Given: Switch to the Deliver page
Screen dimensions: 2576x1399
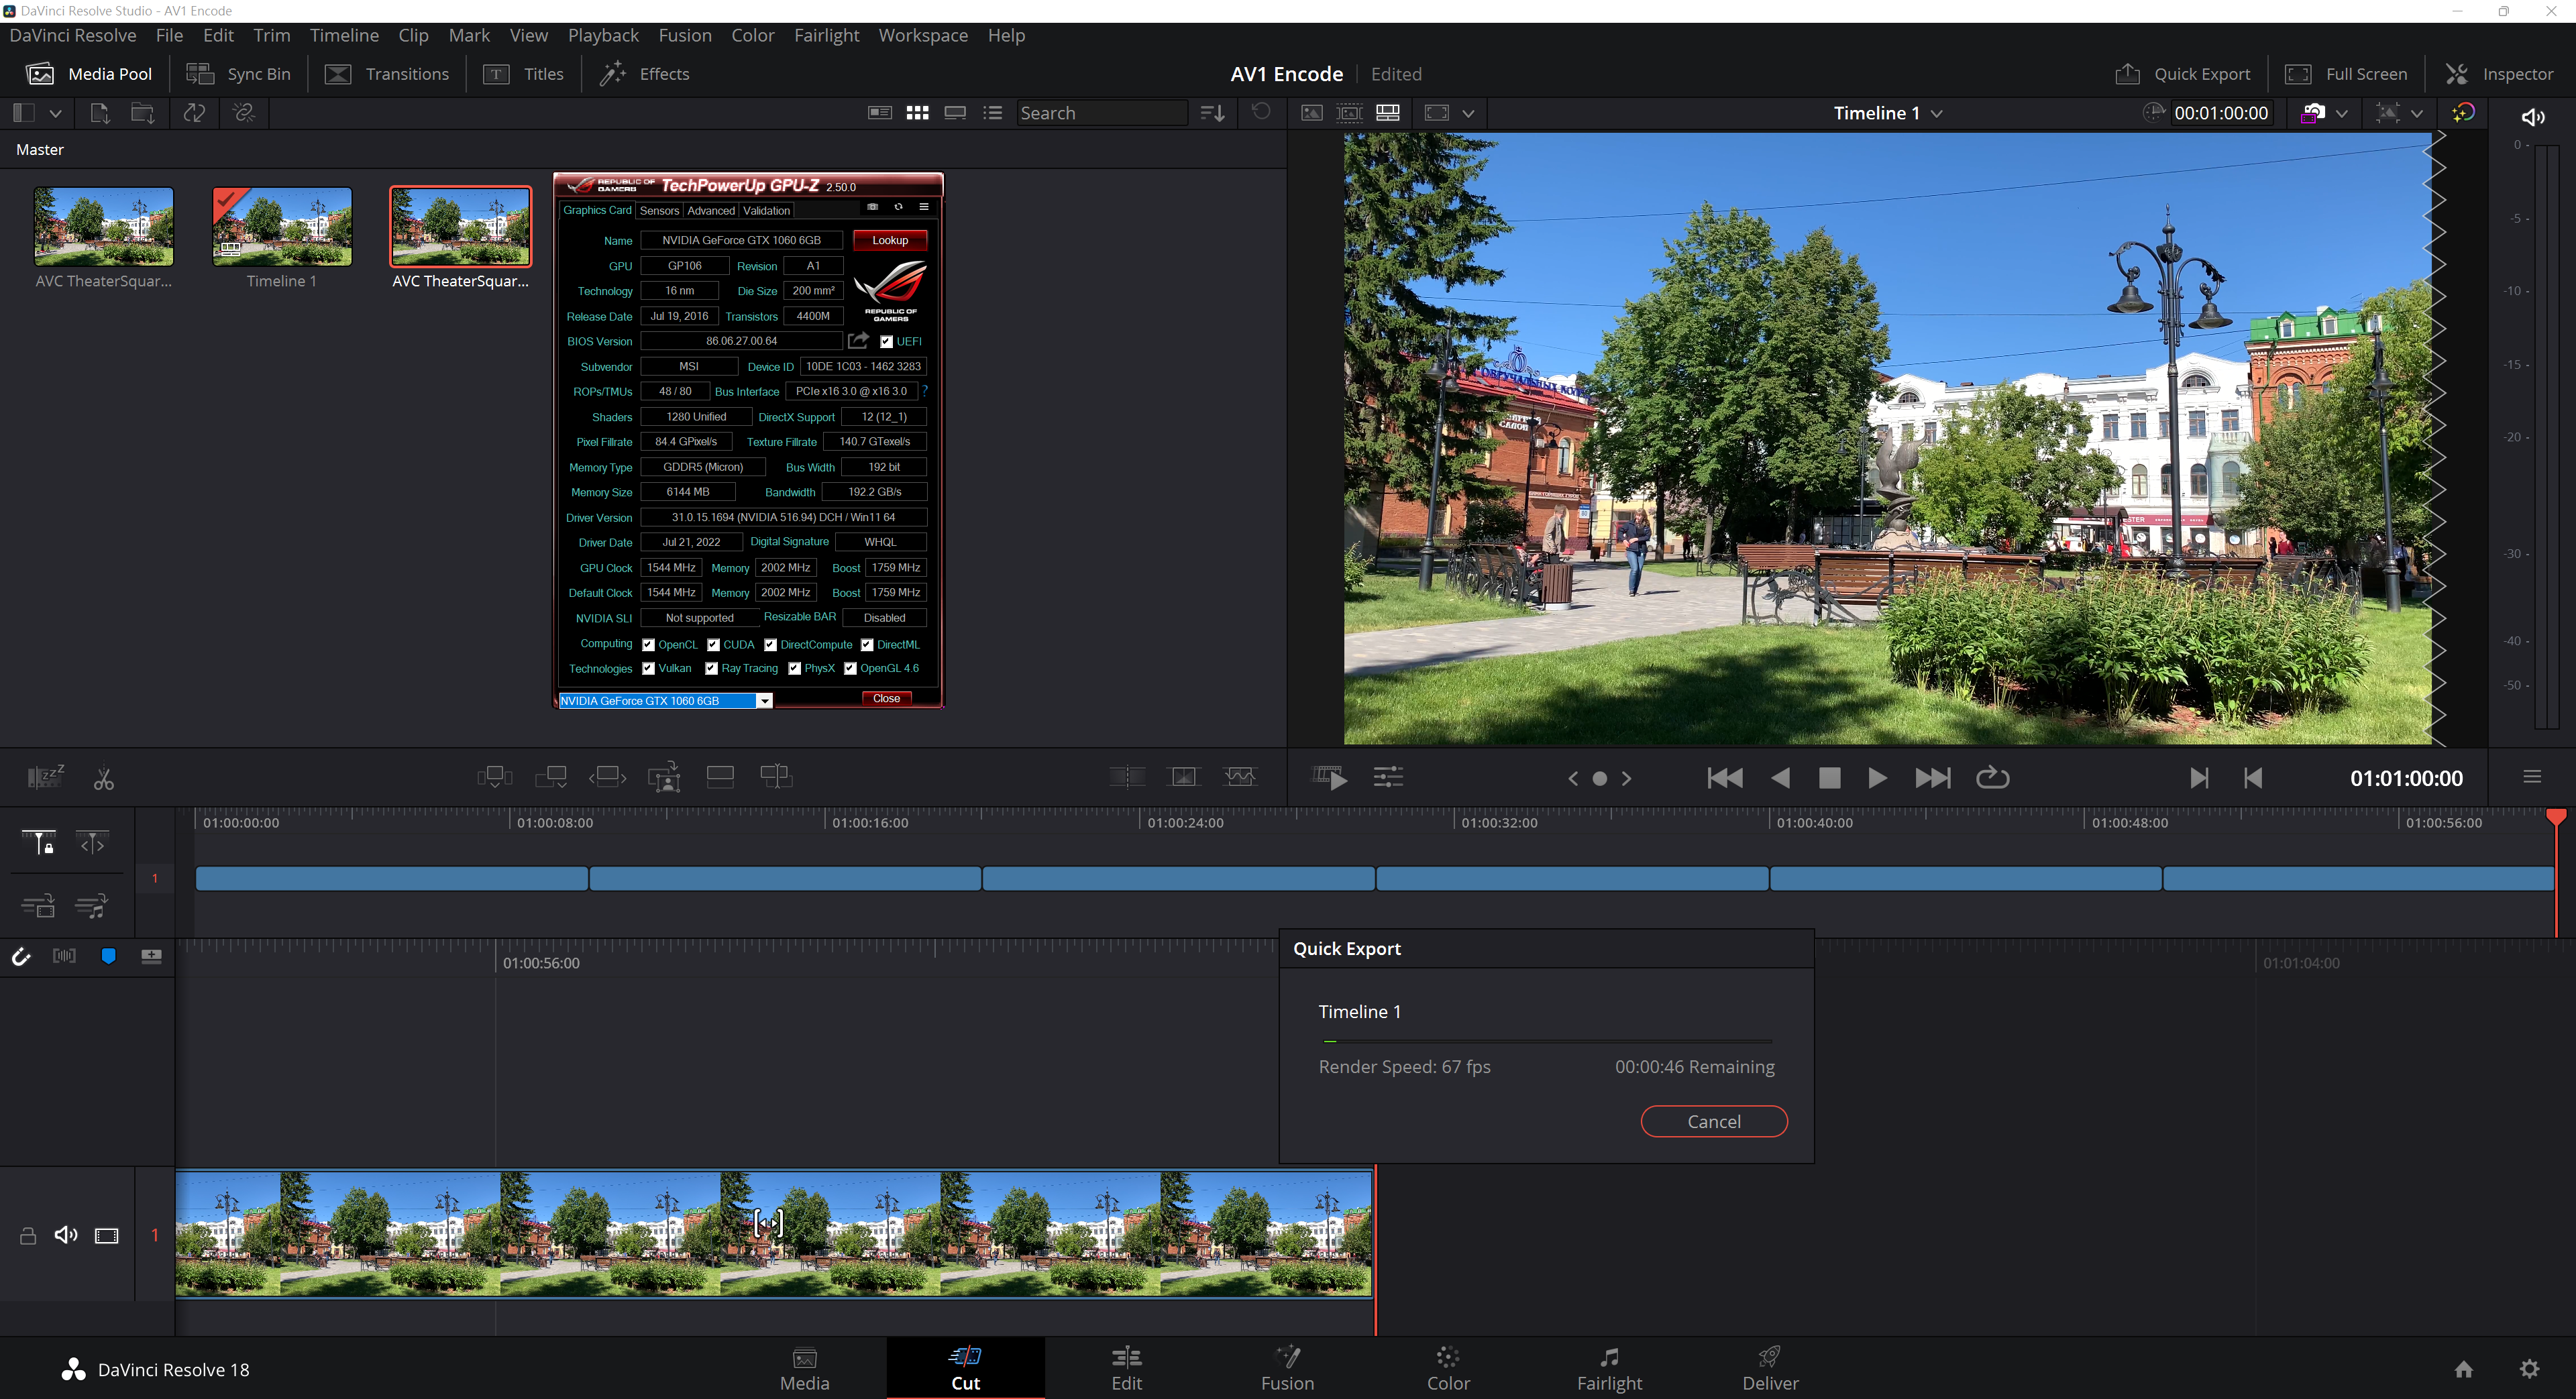Looking at the screenshot, I should click(1769, 1369).
